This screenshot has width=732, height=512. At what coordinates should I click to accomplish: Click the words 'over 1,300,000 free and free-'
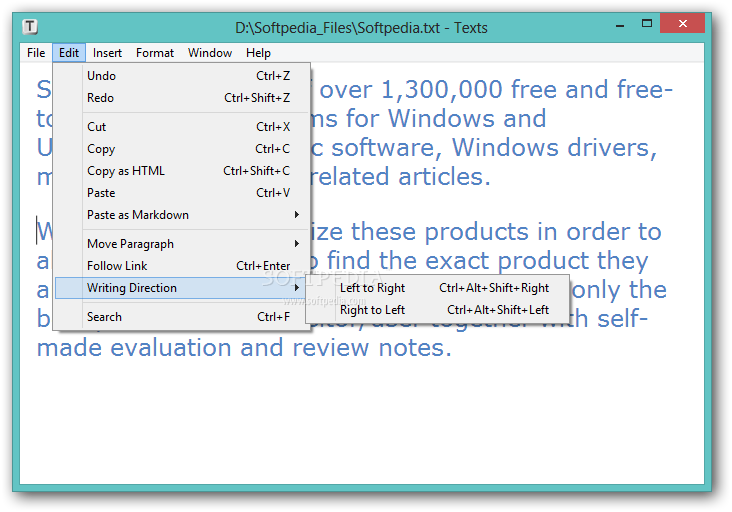pos(496,90)
